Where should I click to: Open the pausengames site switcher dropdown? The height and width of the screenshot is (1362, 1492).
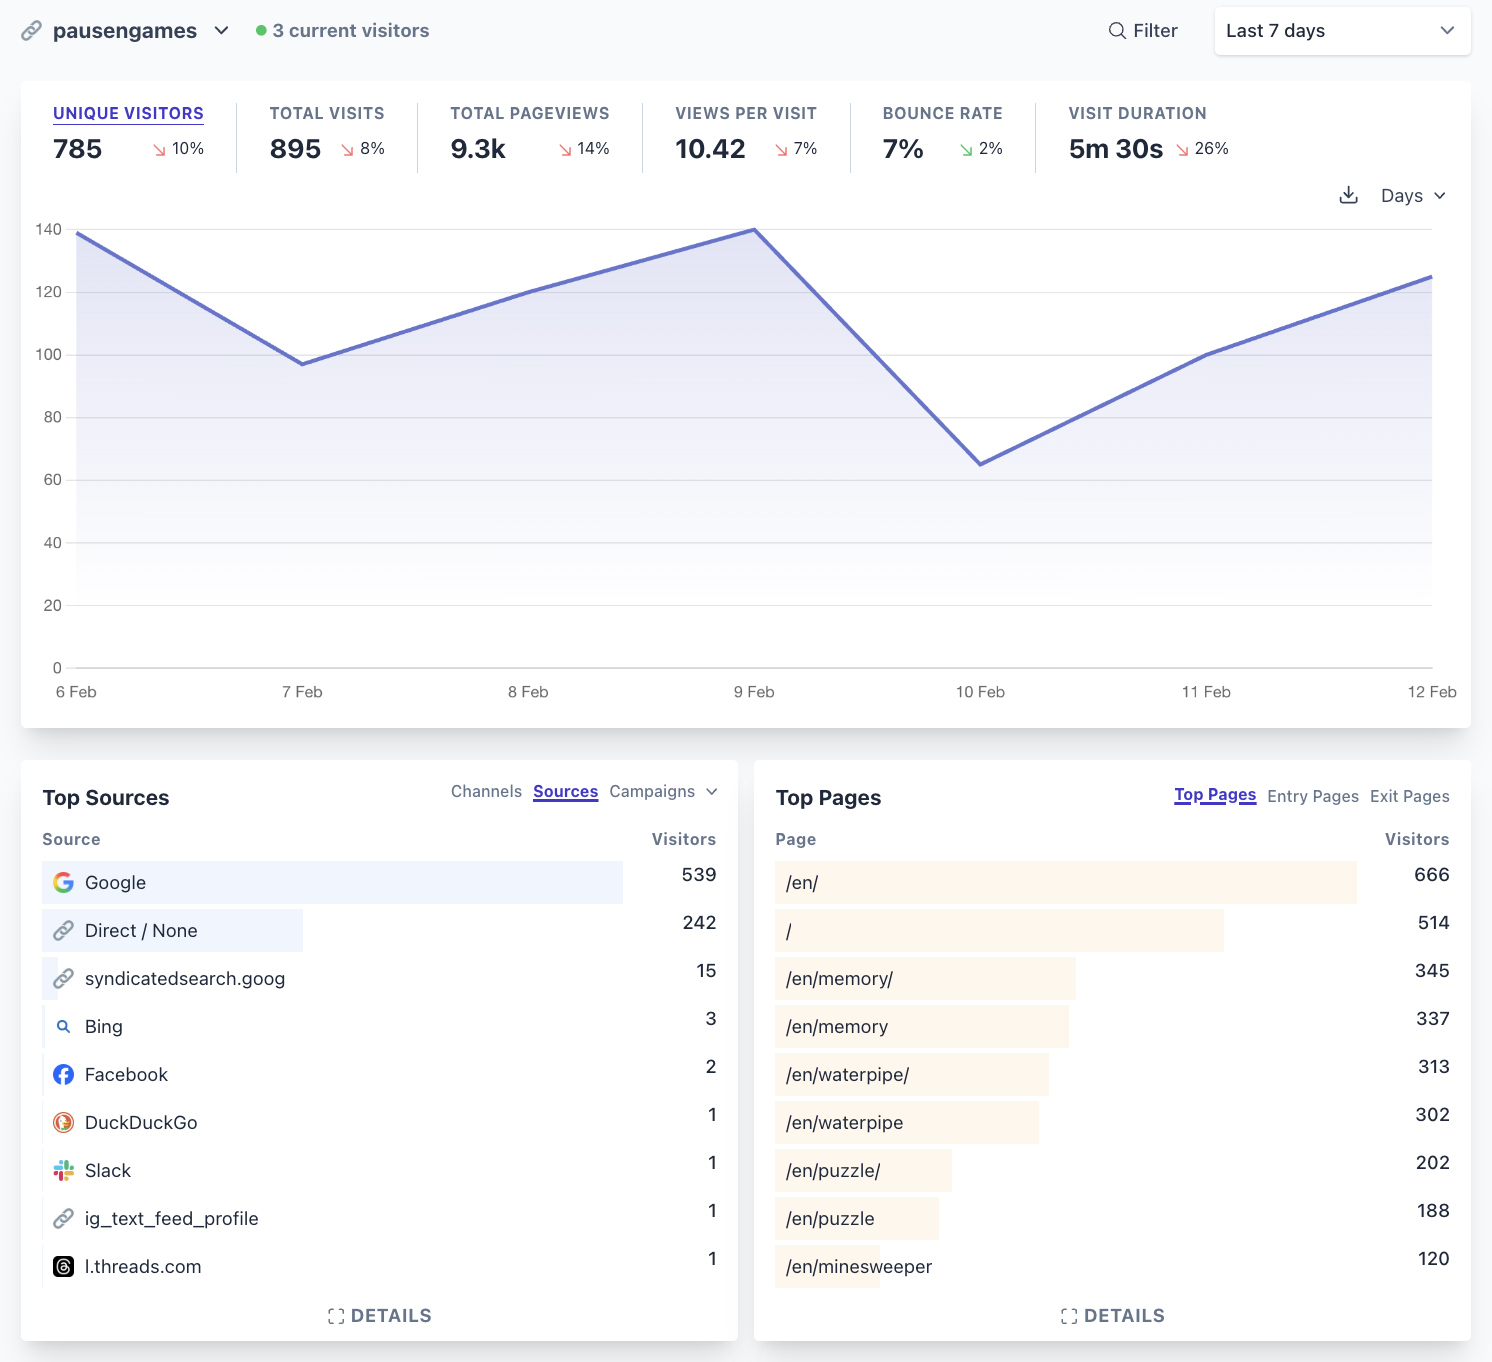tap(140, 31)
